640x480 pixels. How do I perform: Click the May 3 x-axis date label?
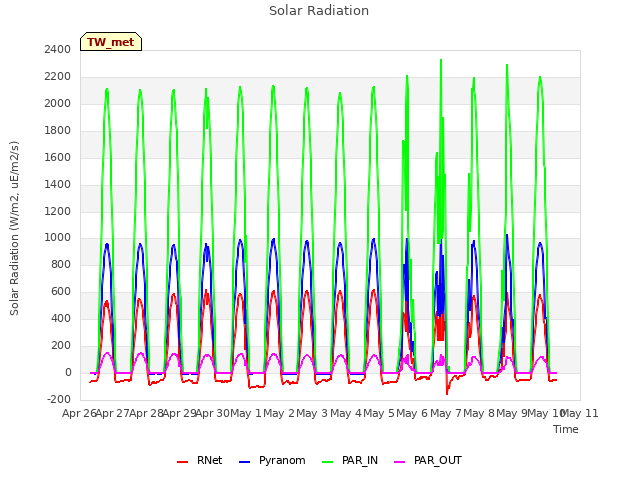click(312, 413)
